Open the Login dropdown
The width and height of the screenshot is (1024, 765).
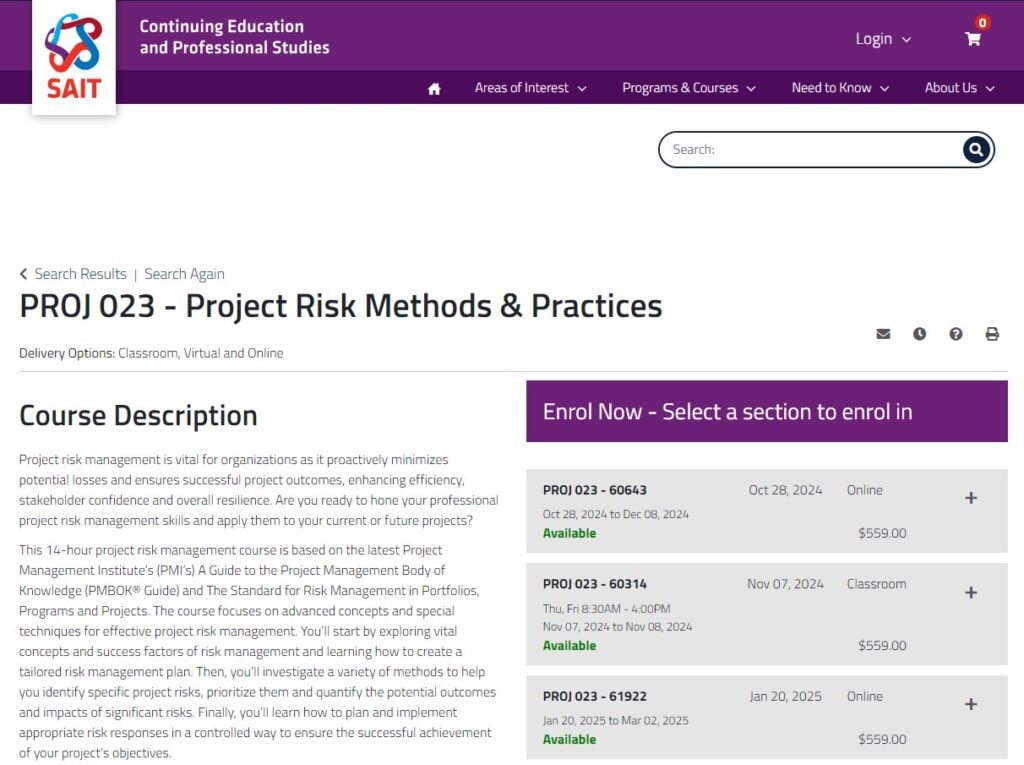(883, 39)
